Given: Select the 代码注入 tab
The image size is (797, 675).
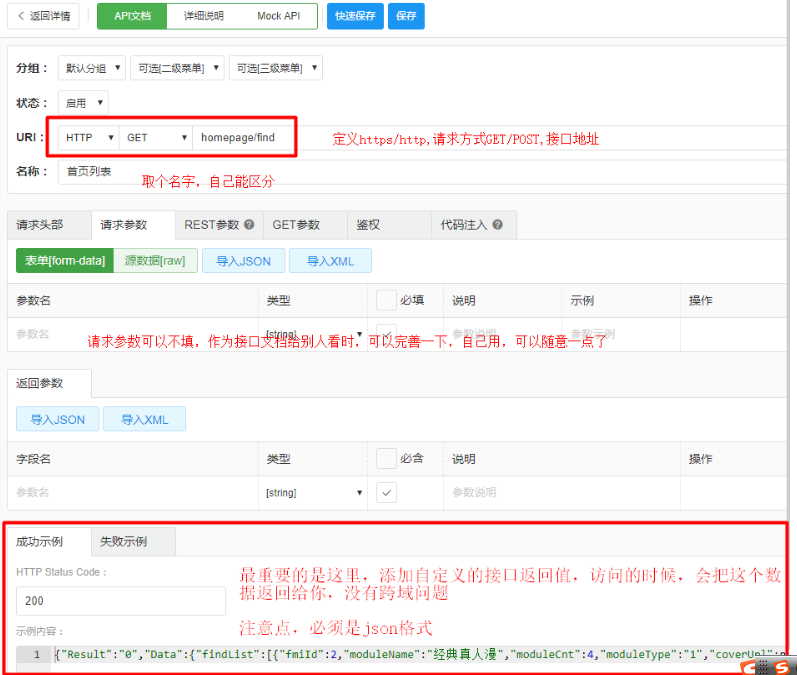Looking at the screenshot, I should point(474,225).
